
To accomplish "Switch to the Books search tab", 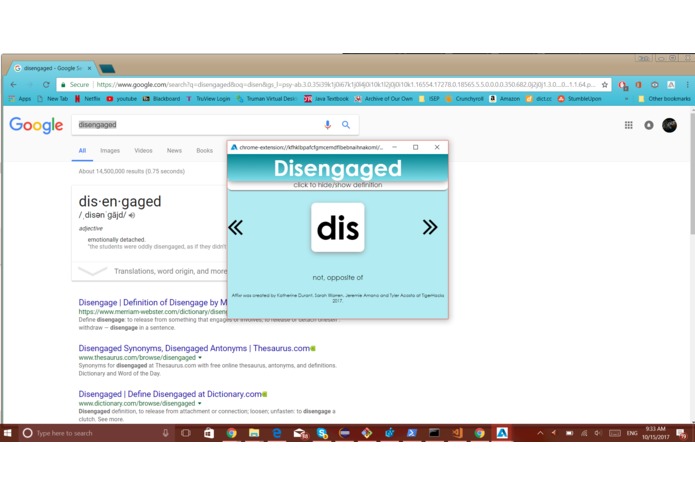I will click(204, 151).
